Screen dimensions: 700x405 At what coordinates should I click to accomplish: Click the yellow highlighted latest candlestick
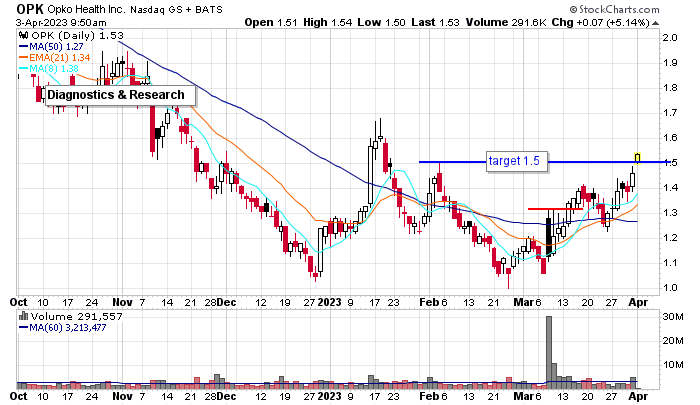pyautogui.click(x=638, y=158)
